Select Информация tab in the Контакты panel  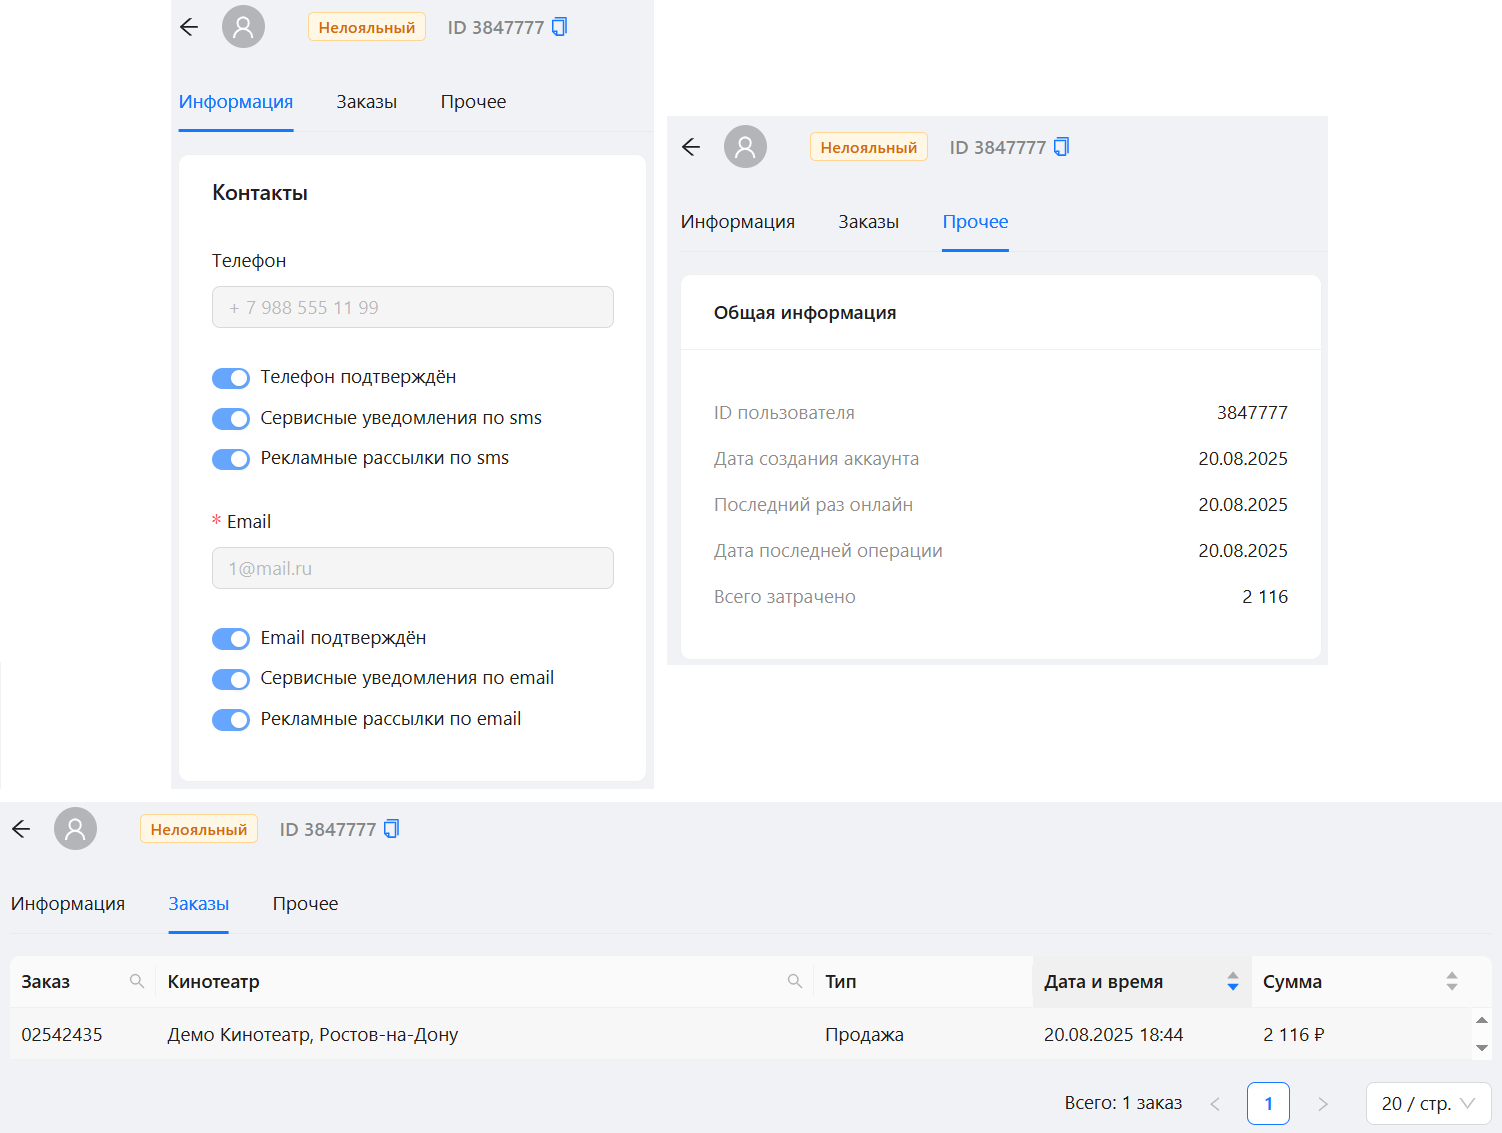point(236,102)
